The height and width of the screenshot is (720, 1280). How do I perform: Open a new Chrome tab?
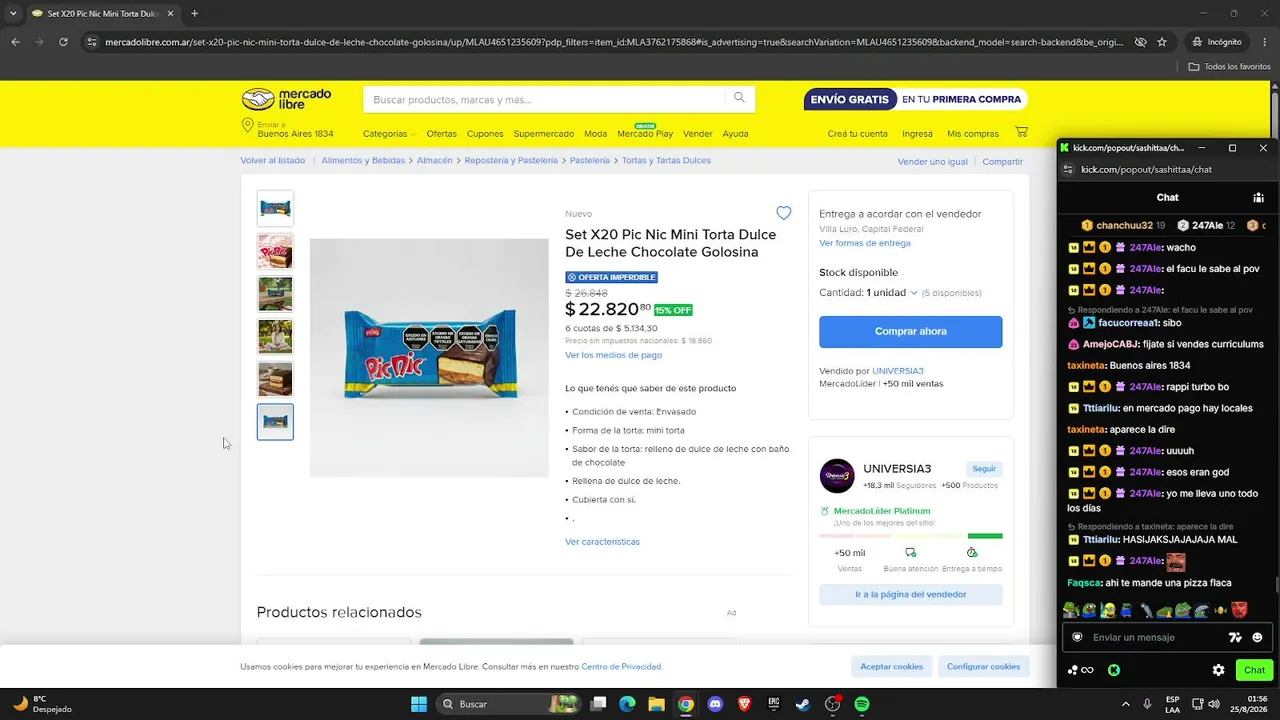point(194,13)
